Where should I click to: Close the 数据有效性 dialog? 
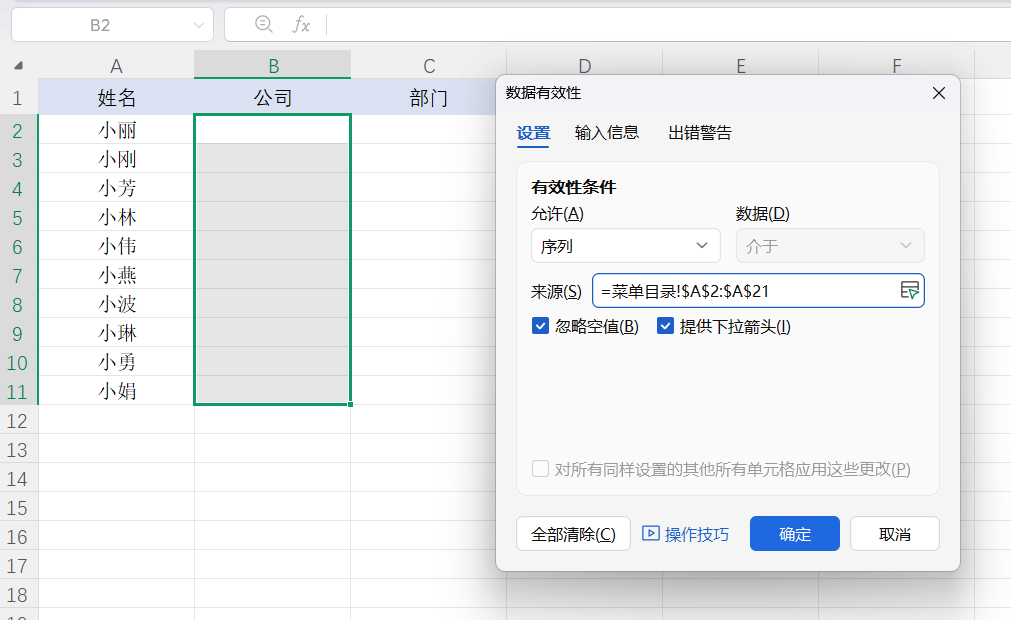coord(938,92)
